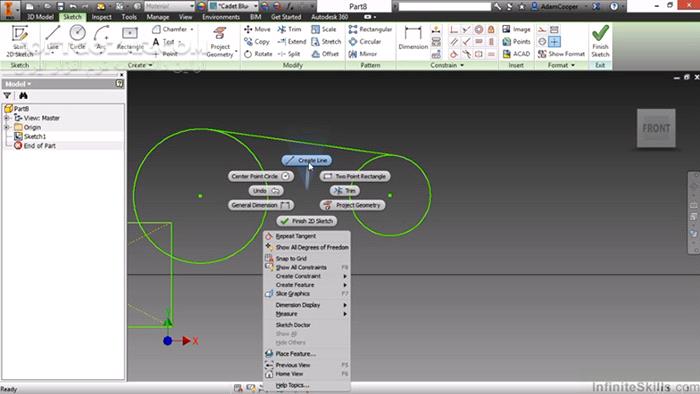Select the Offset tool
The height and width of the screenshot is (394, 700).
325,54
